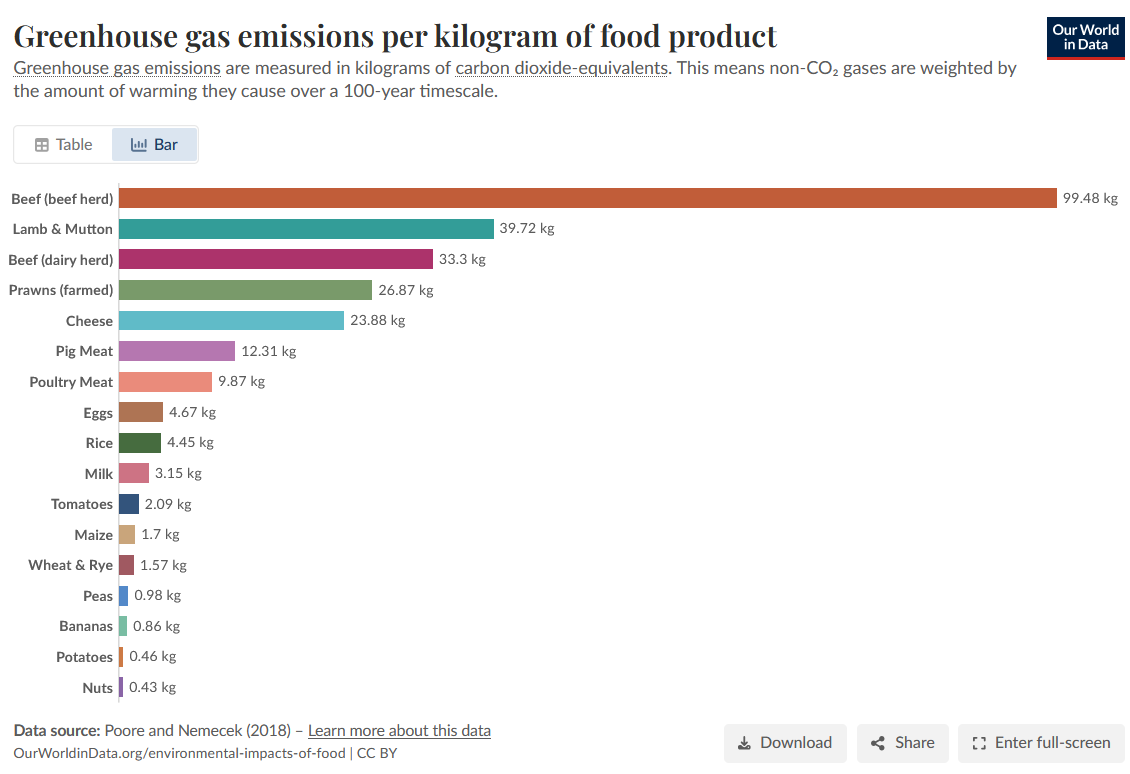Click the full-screen expand icon
Screen dimensions: 1130x774
click(979, 743)
